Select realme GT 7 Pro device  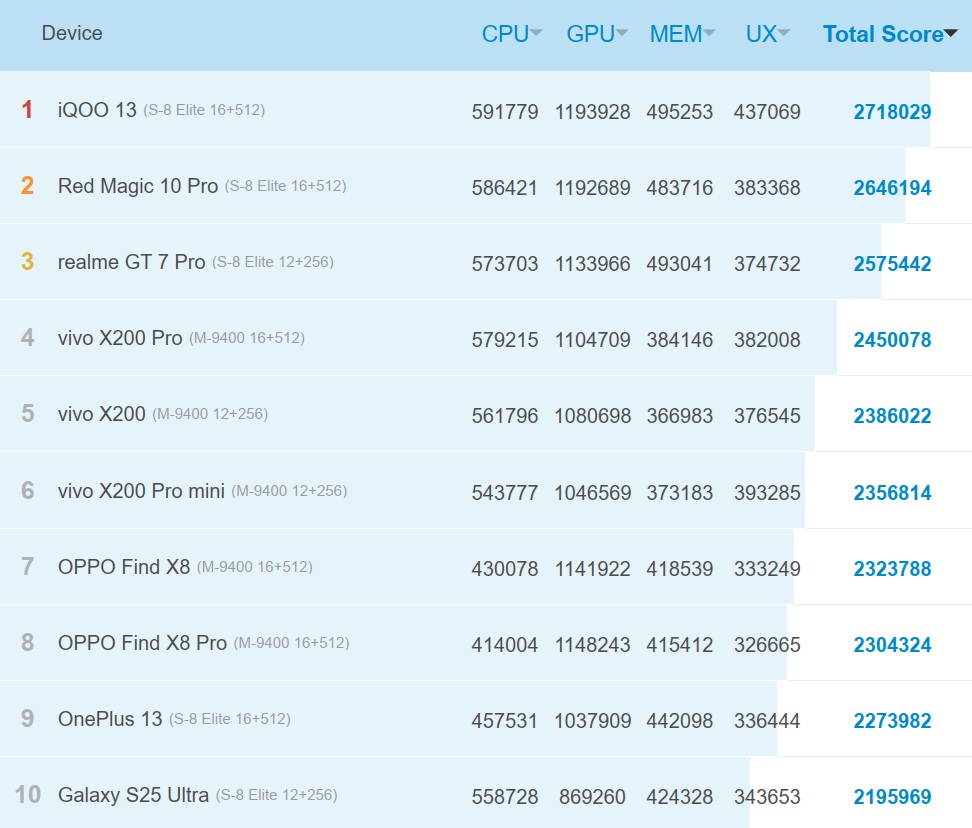tap(131, 262)
